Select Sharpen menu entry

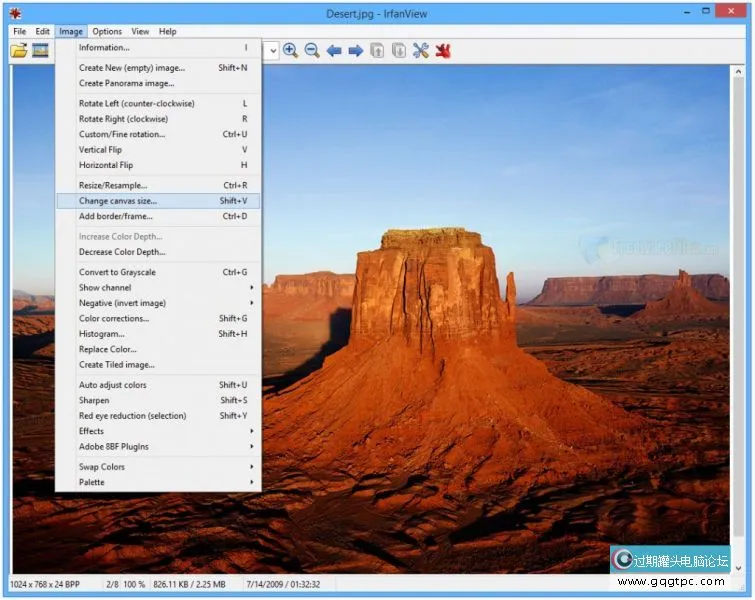pyautogui.click(x=158, y=400)
